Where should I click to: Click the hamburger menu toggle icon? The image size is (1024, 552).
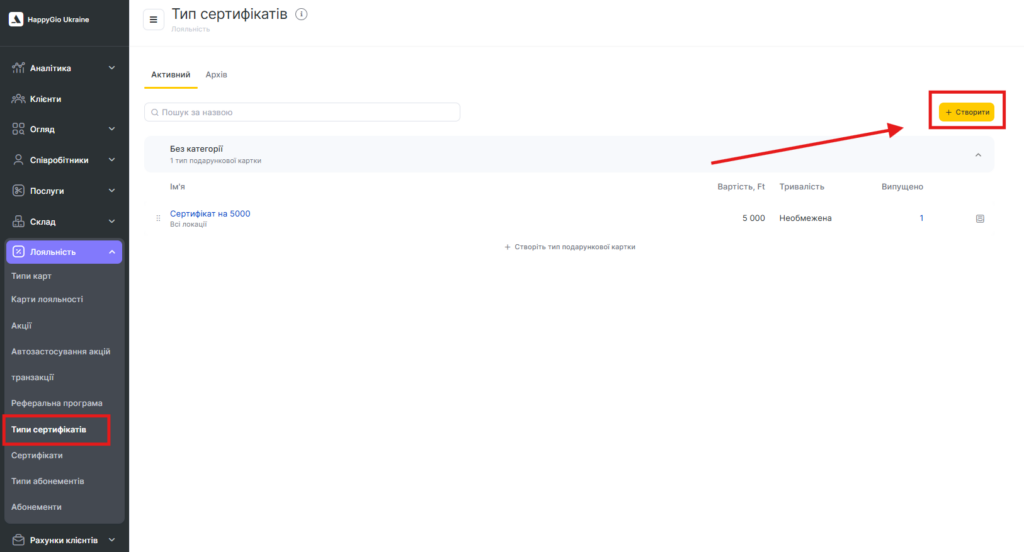[x=153, y=19]
